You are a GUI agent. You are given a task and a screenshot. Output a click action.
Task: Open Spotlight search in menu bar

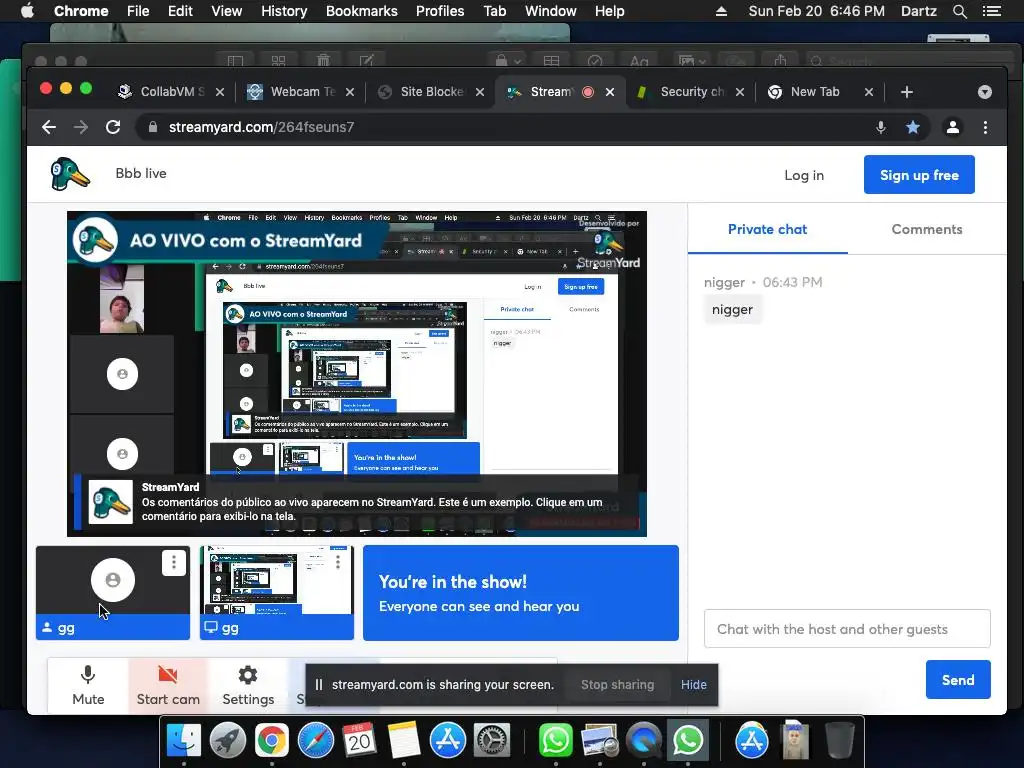point(959,11)
